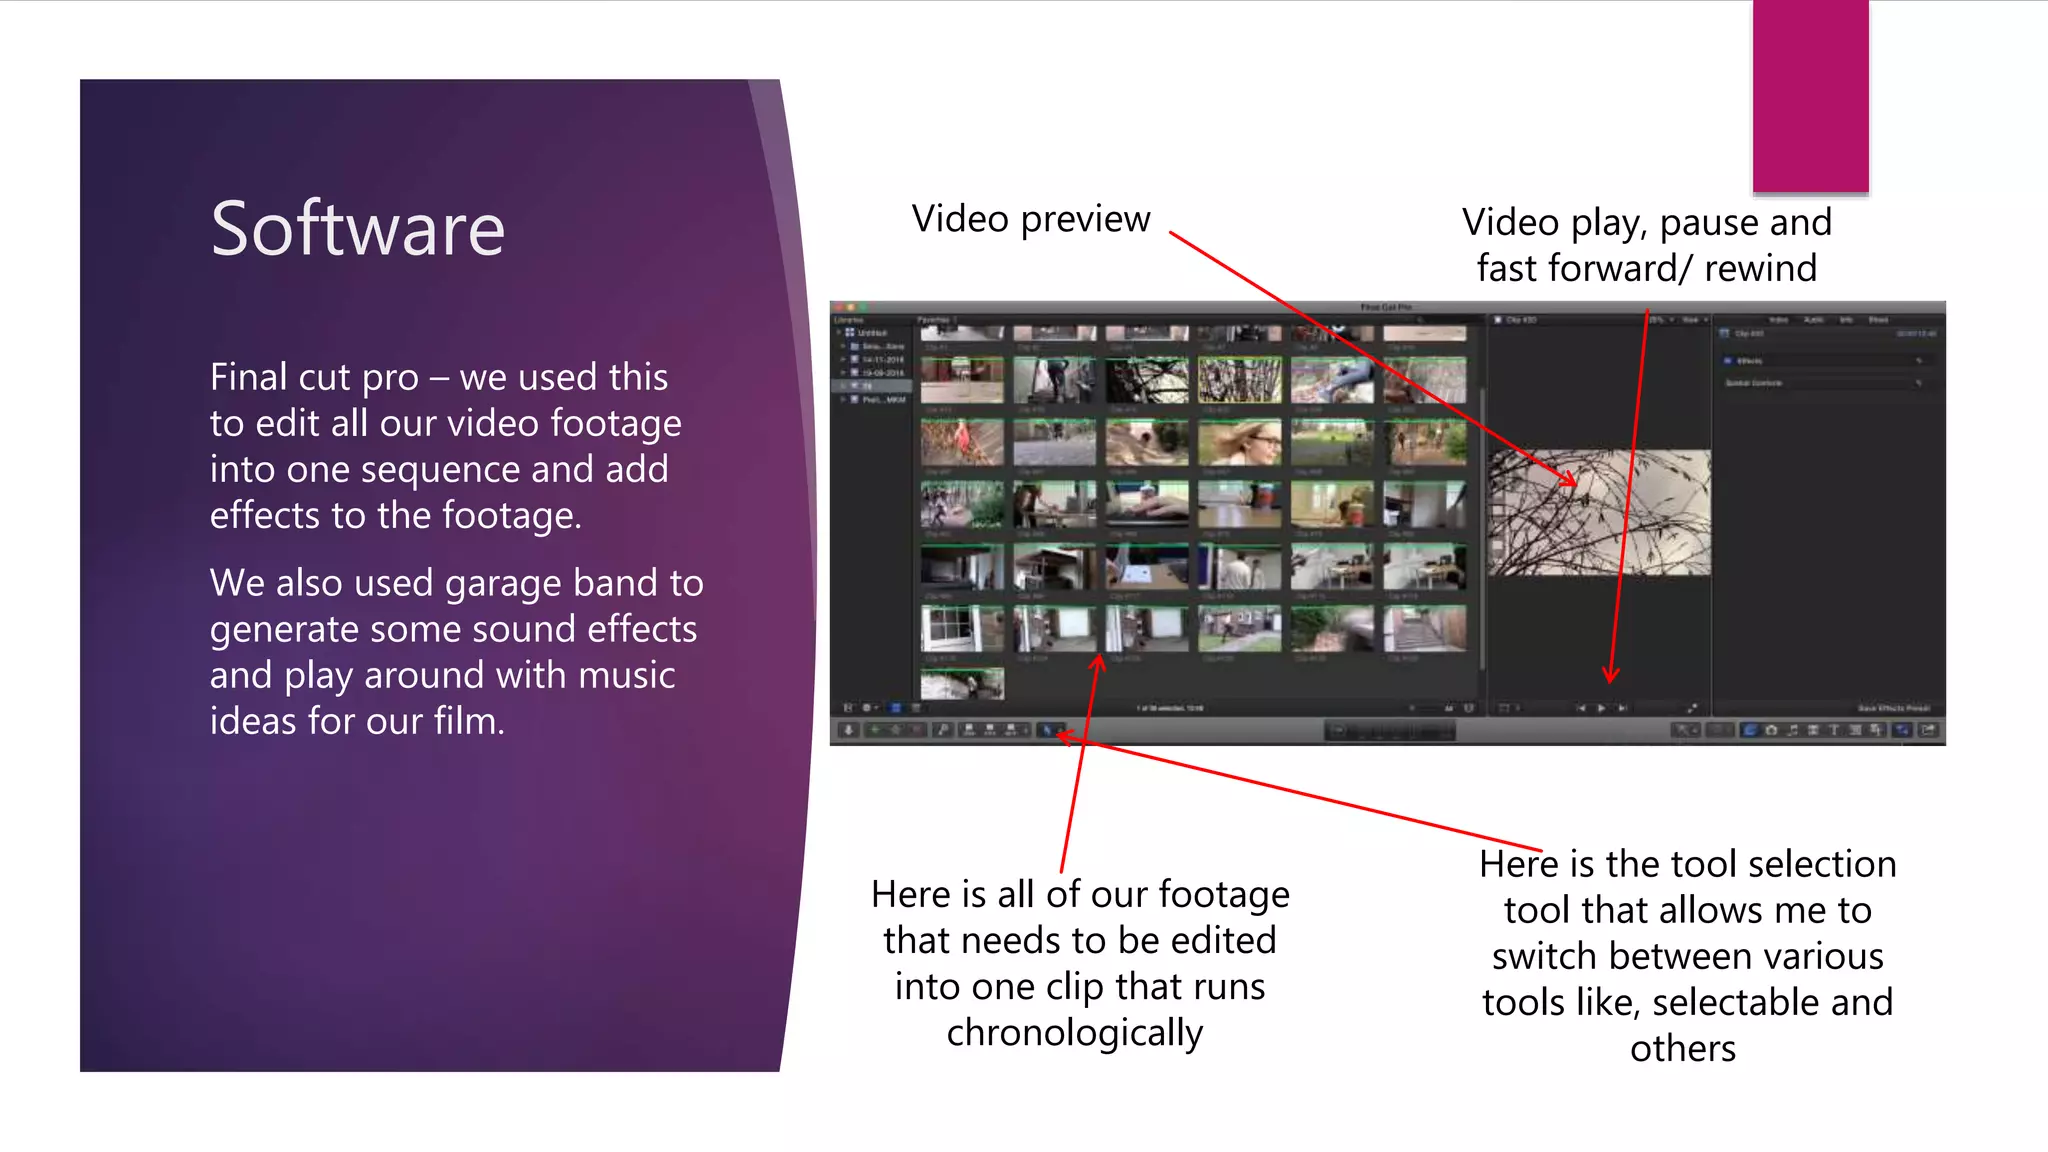Viewport: 2048px width, 1152px height.
Task: Open the Titles browser T icon
Action: pos(1834,730)
